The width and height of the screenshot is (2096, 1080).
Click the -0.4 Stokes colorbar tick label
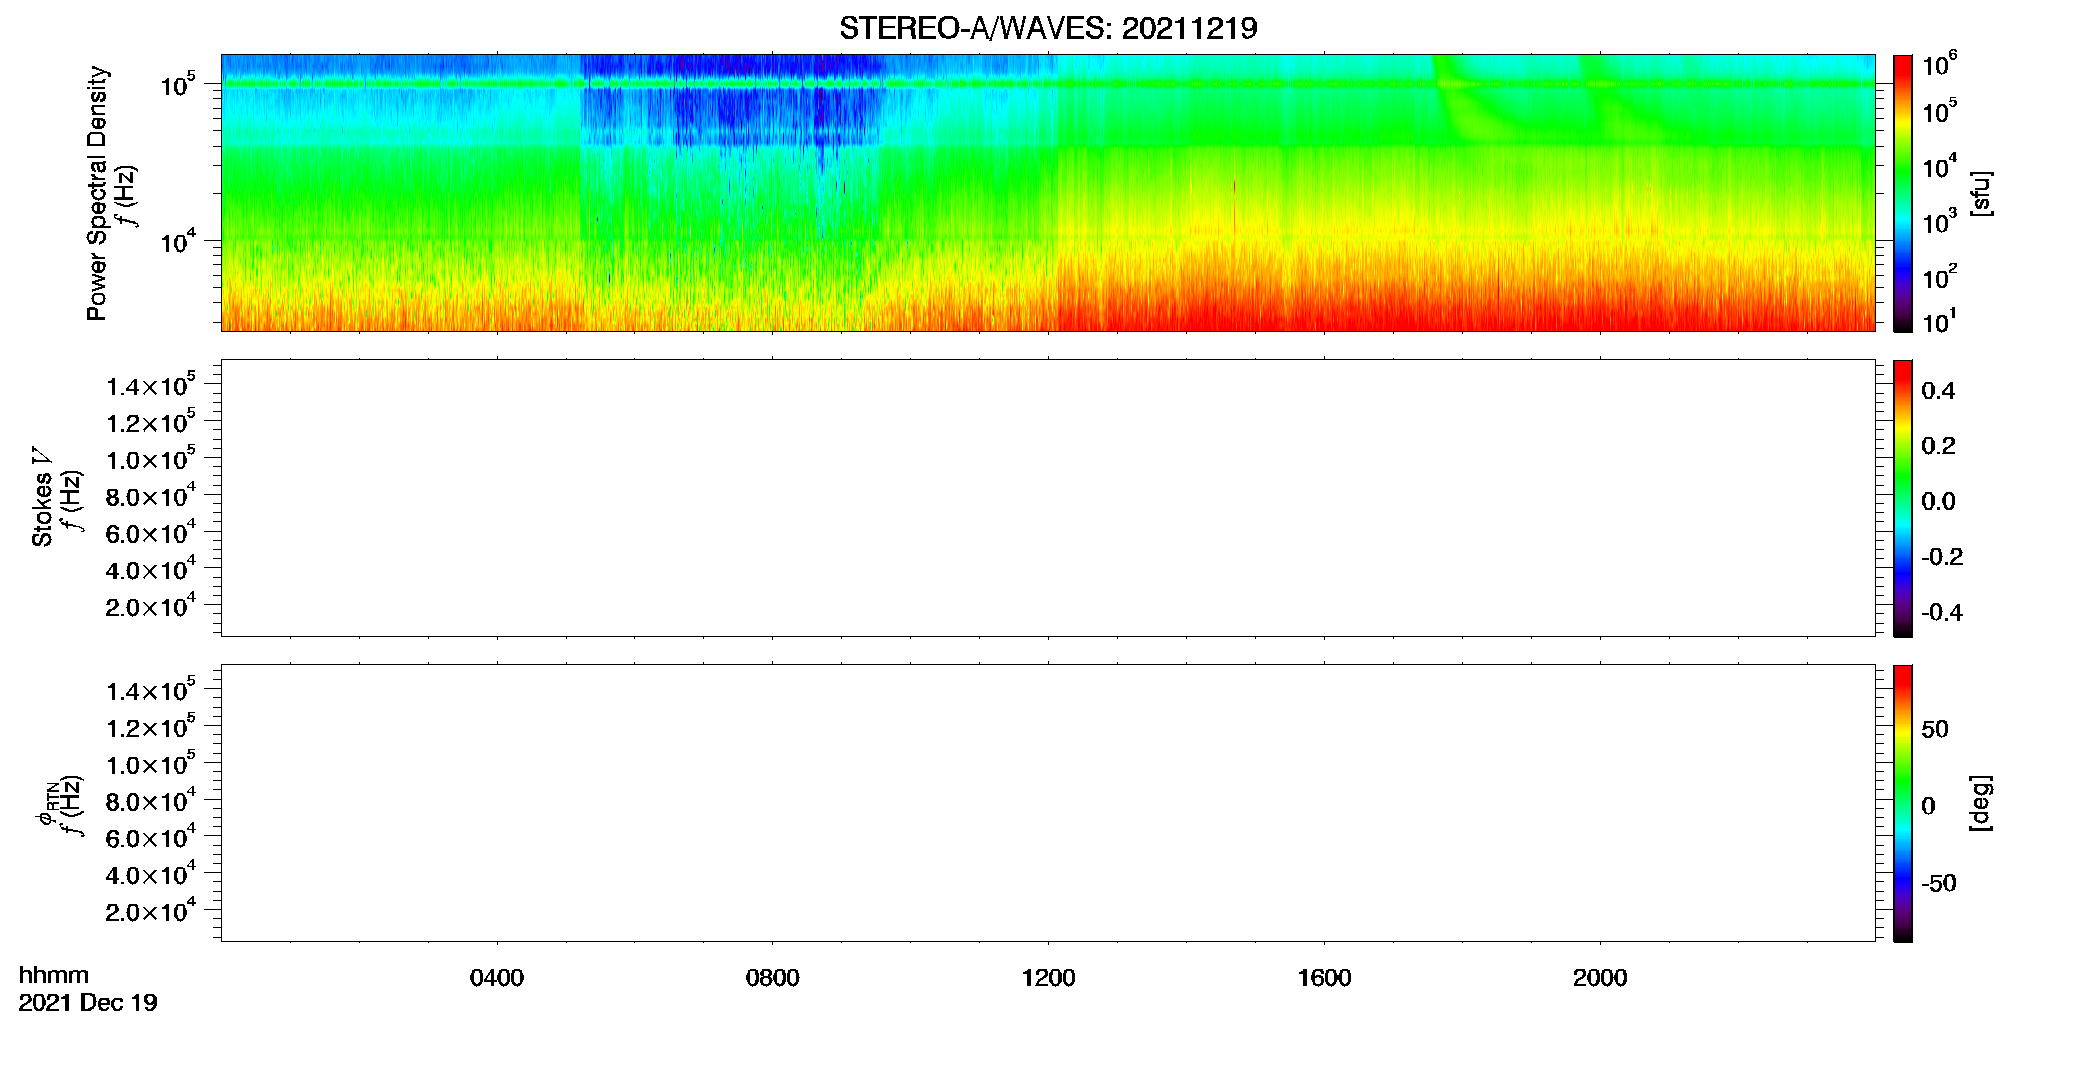click(x=1942, y=613)
